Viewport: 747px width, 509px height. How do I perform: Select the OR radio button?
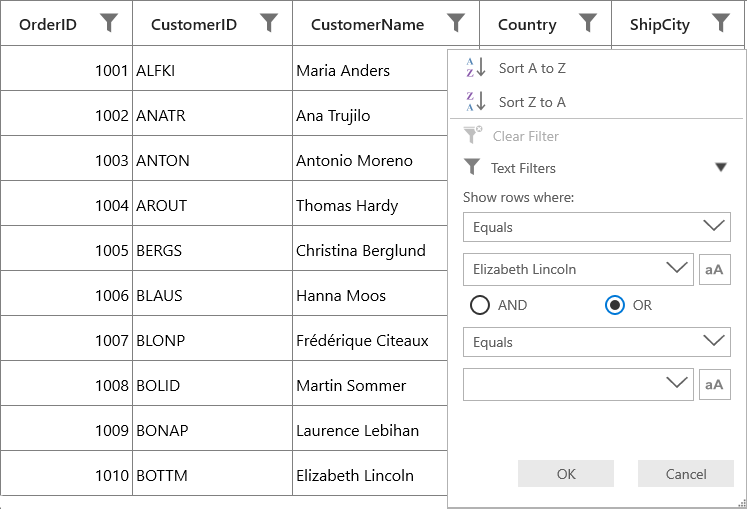coord(615,305)
